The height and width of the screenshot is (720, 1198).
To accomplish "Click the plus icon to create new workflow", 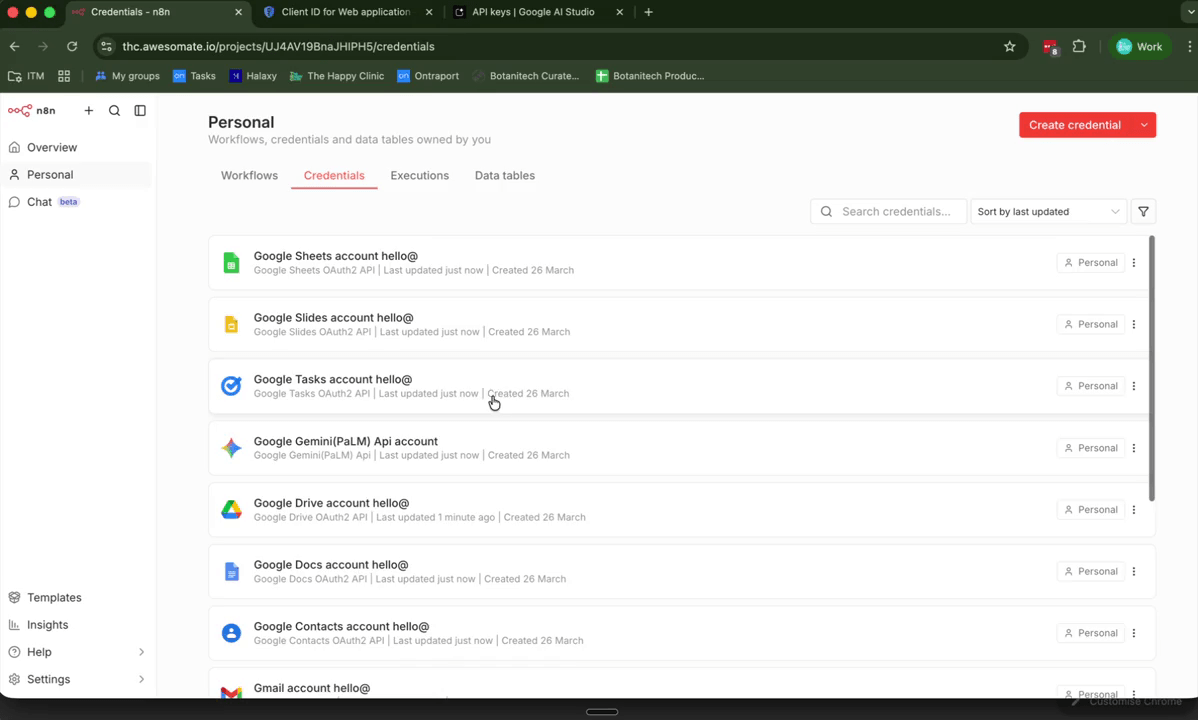I will coord(88,110).
